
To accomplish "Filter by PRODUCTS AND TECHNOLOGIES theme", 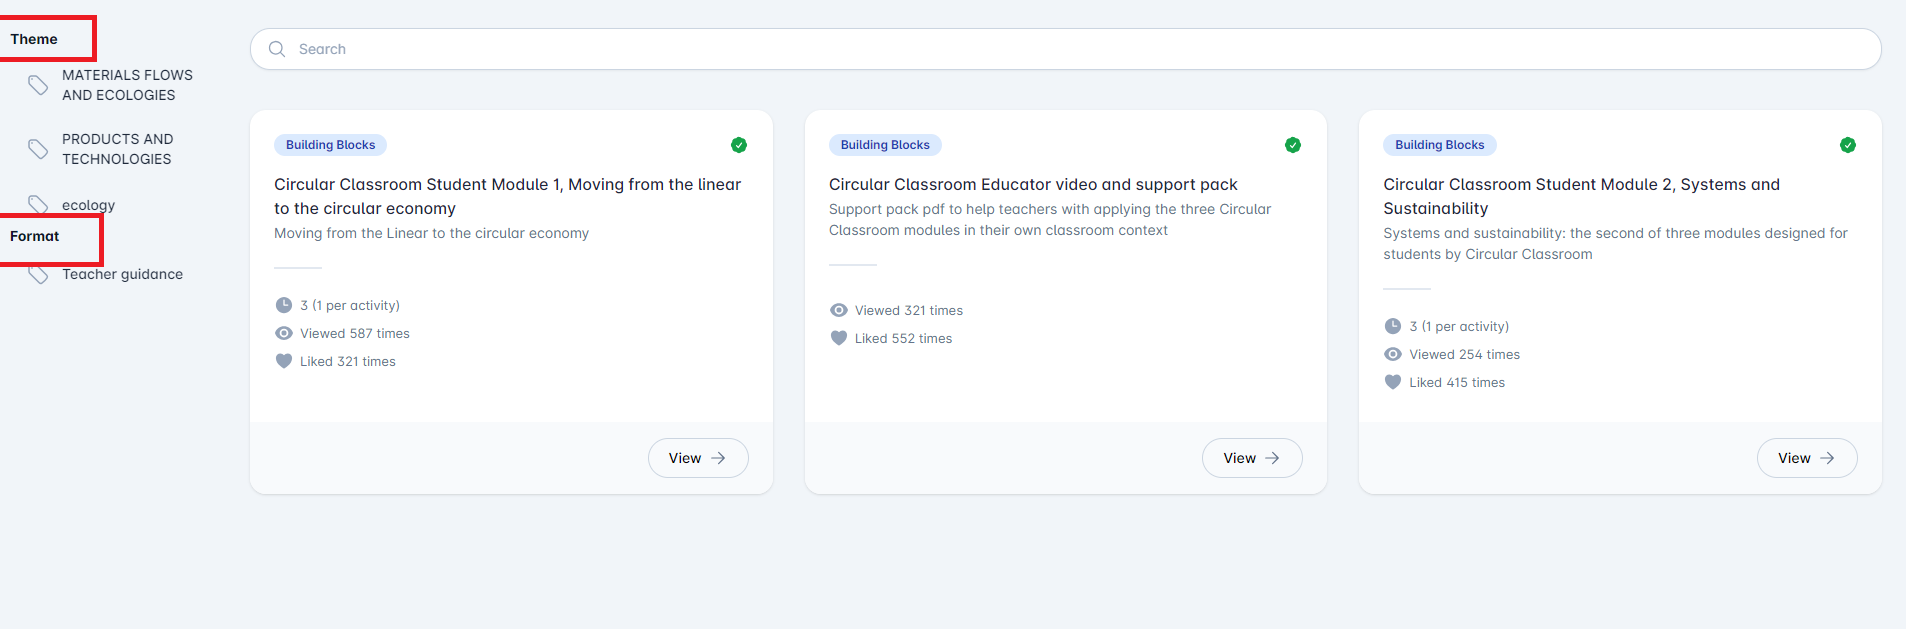I will pyautogui.click(x=117, y=149).
